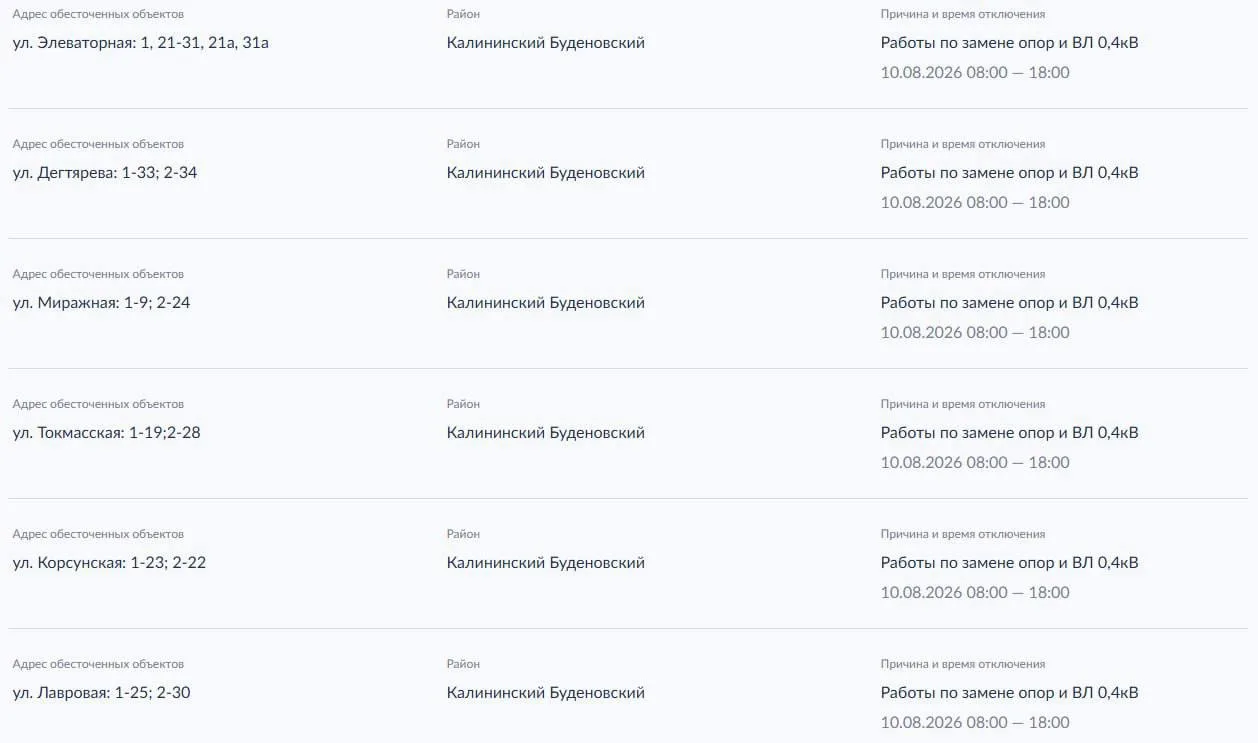
Task: Click the ул. Токмасская: 1-19;2-28 address
Action: pos(106,433)
